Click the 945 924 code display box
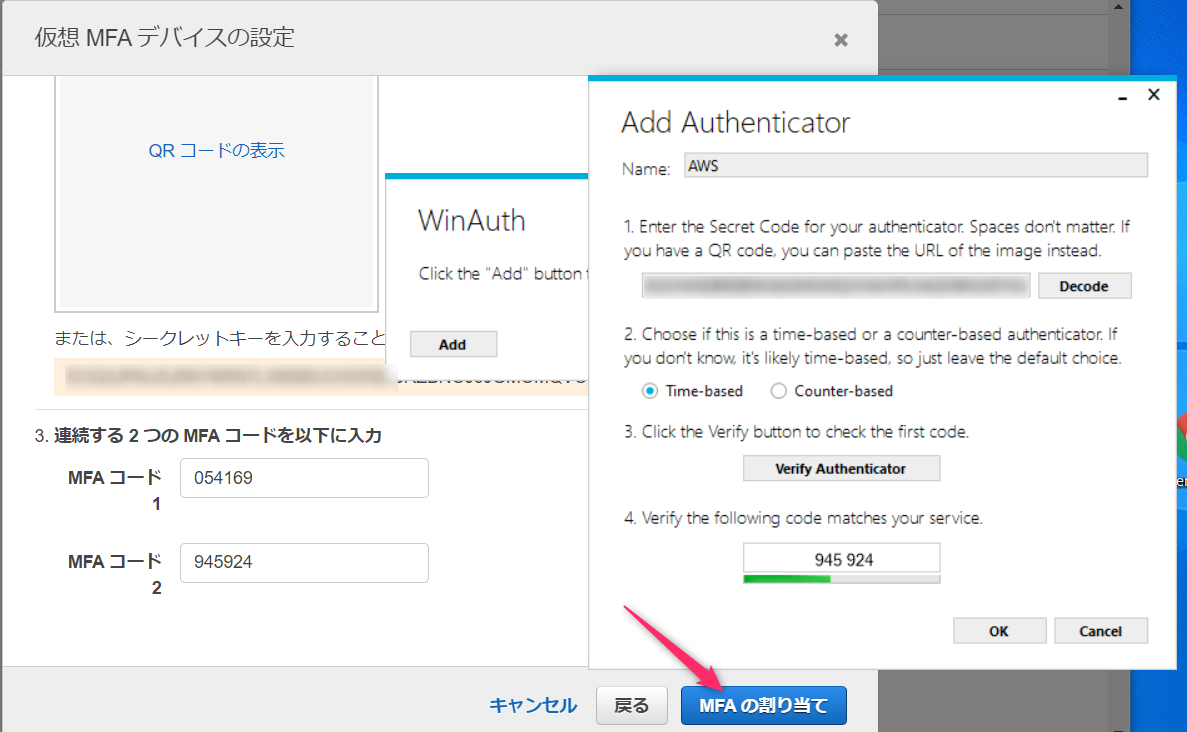 tap(841, 559)
